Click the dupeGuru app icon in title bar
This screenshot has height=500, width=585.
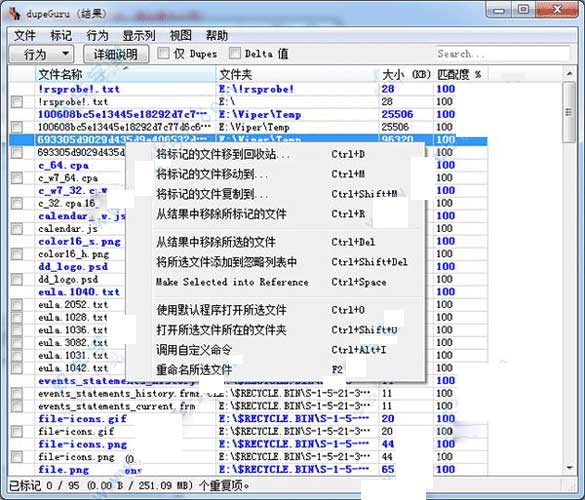14,14
